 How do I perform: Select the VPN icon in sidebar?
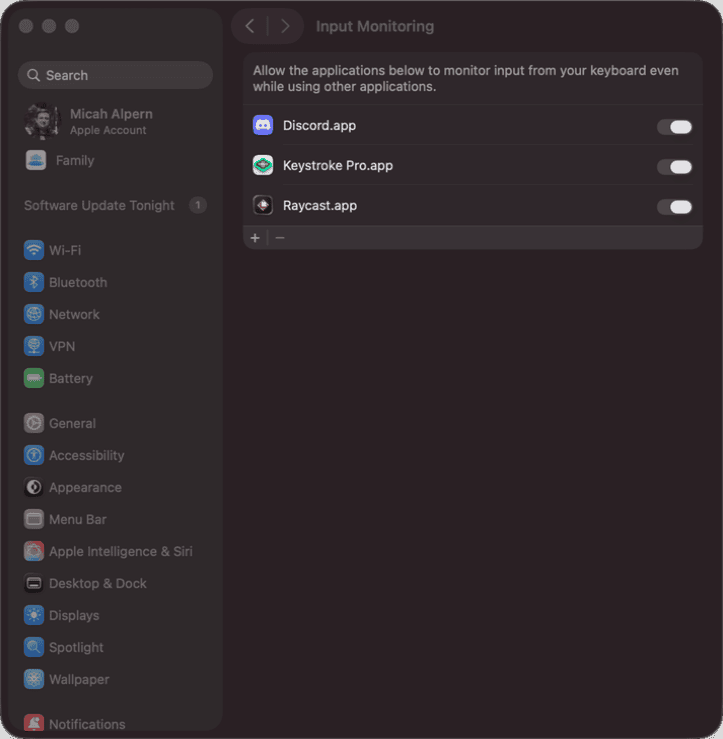pos(34,346)
